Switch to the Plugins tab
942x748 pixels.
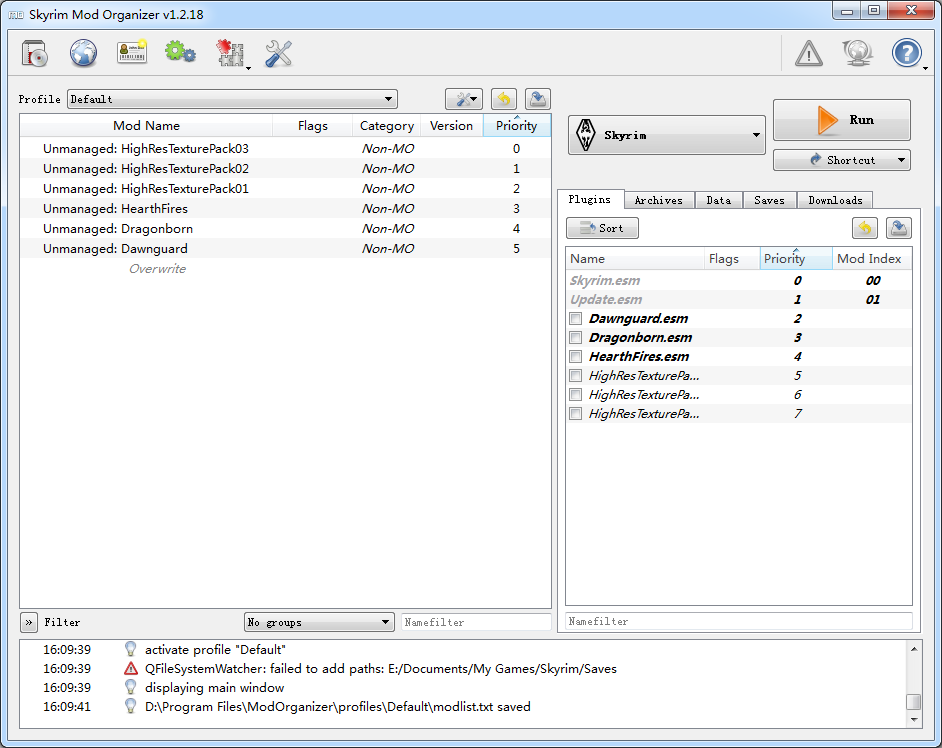click(589, 199)
